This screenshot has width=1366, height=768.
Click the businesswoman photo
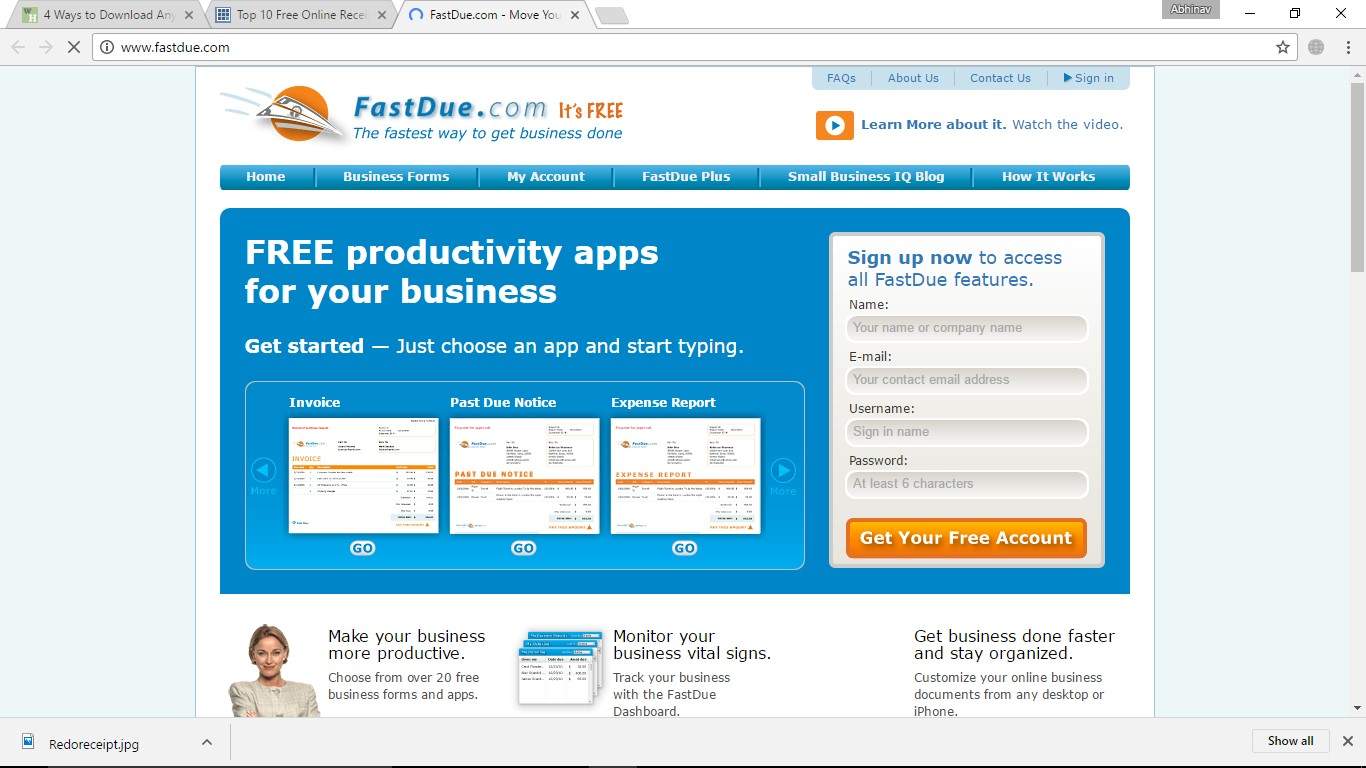click(272, 670)
